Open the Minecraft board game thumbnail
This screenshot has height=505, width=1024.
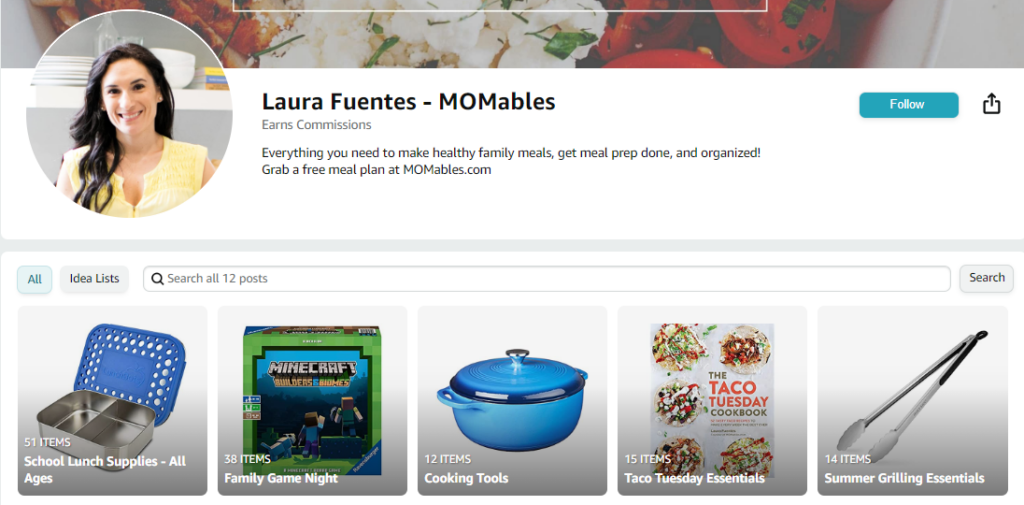(x=312, y=400)
